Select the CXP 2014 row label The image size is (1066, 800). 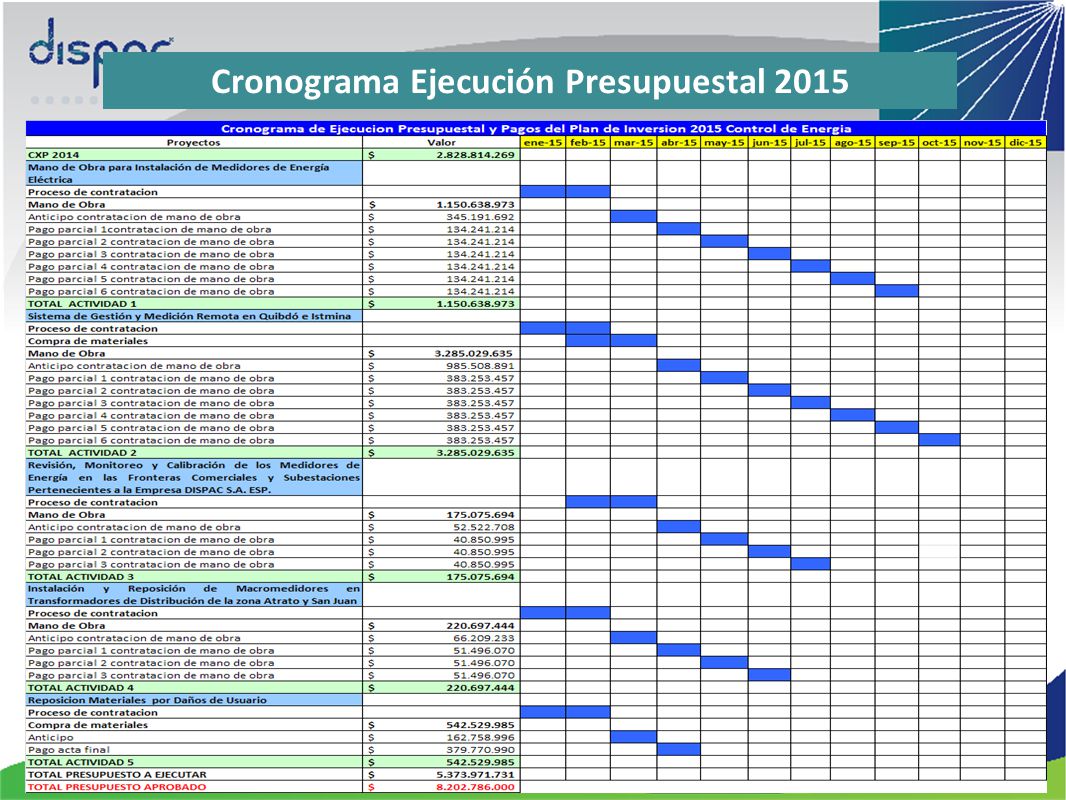pos(53,155)
